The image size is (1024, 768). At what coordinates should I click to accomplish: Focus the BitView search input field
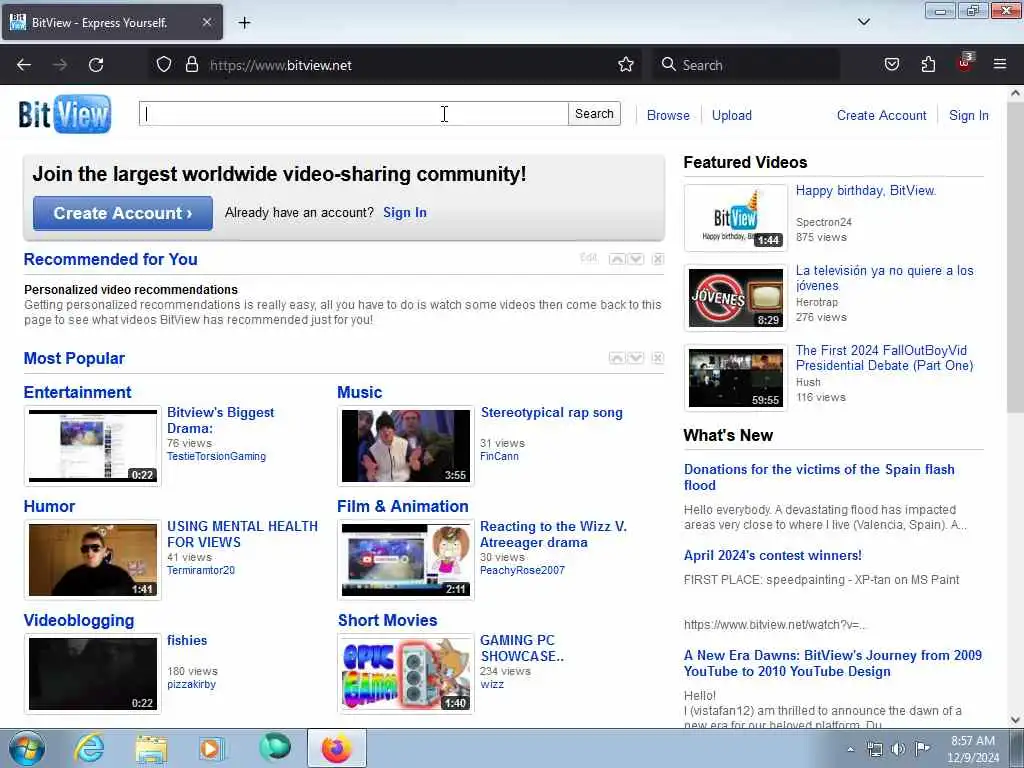coord(353,114)
